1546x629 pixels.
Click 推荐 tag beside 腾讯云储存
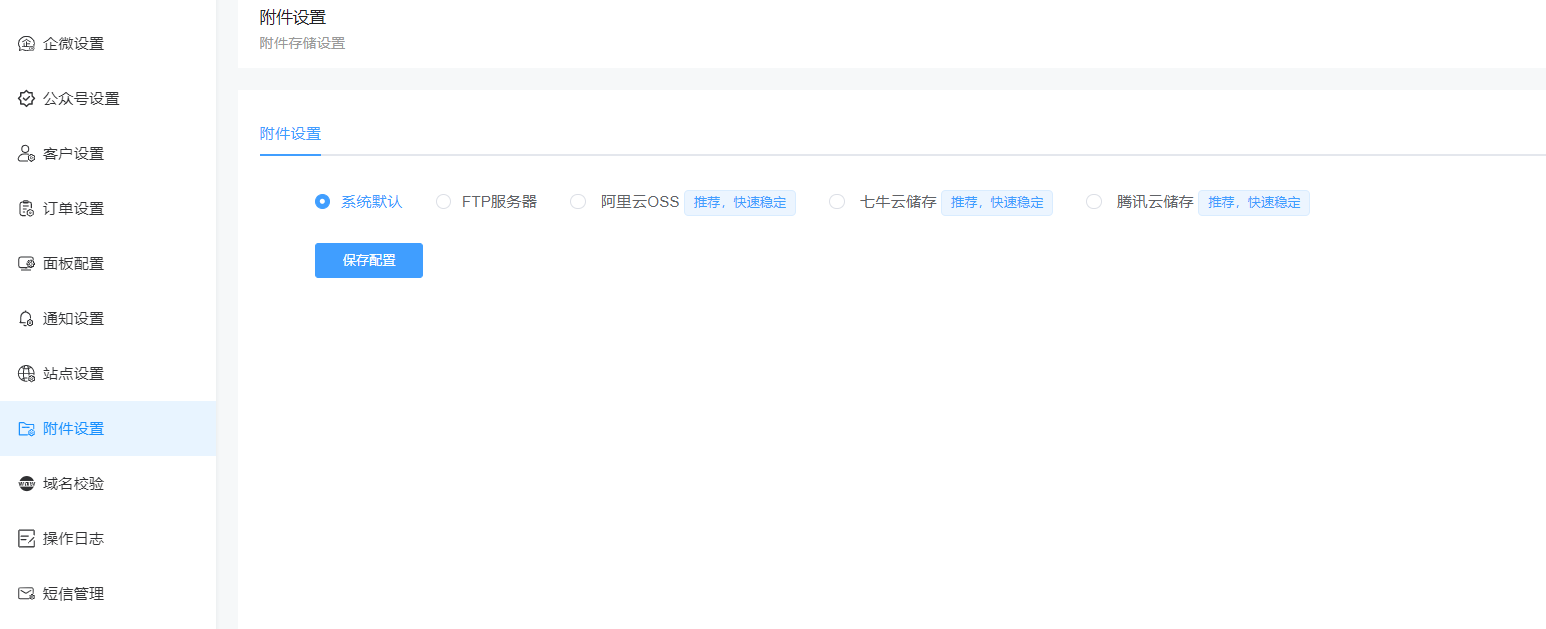click(x=1254, y=203)
